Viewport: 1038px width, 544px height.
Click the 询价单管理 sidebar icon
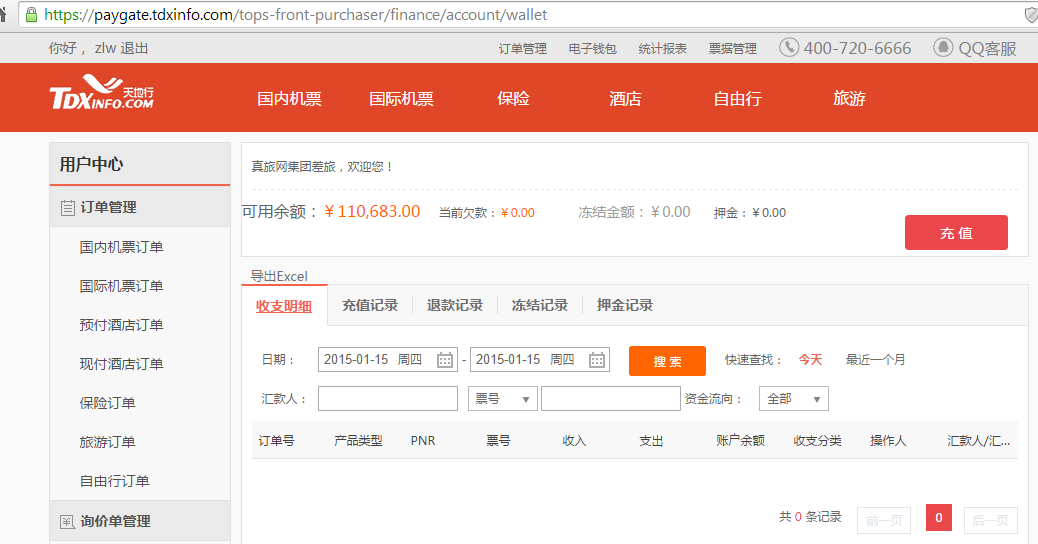67,521
